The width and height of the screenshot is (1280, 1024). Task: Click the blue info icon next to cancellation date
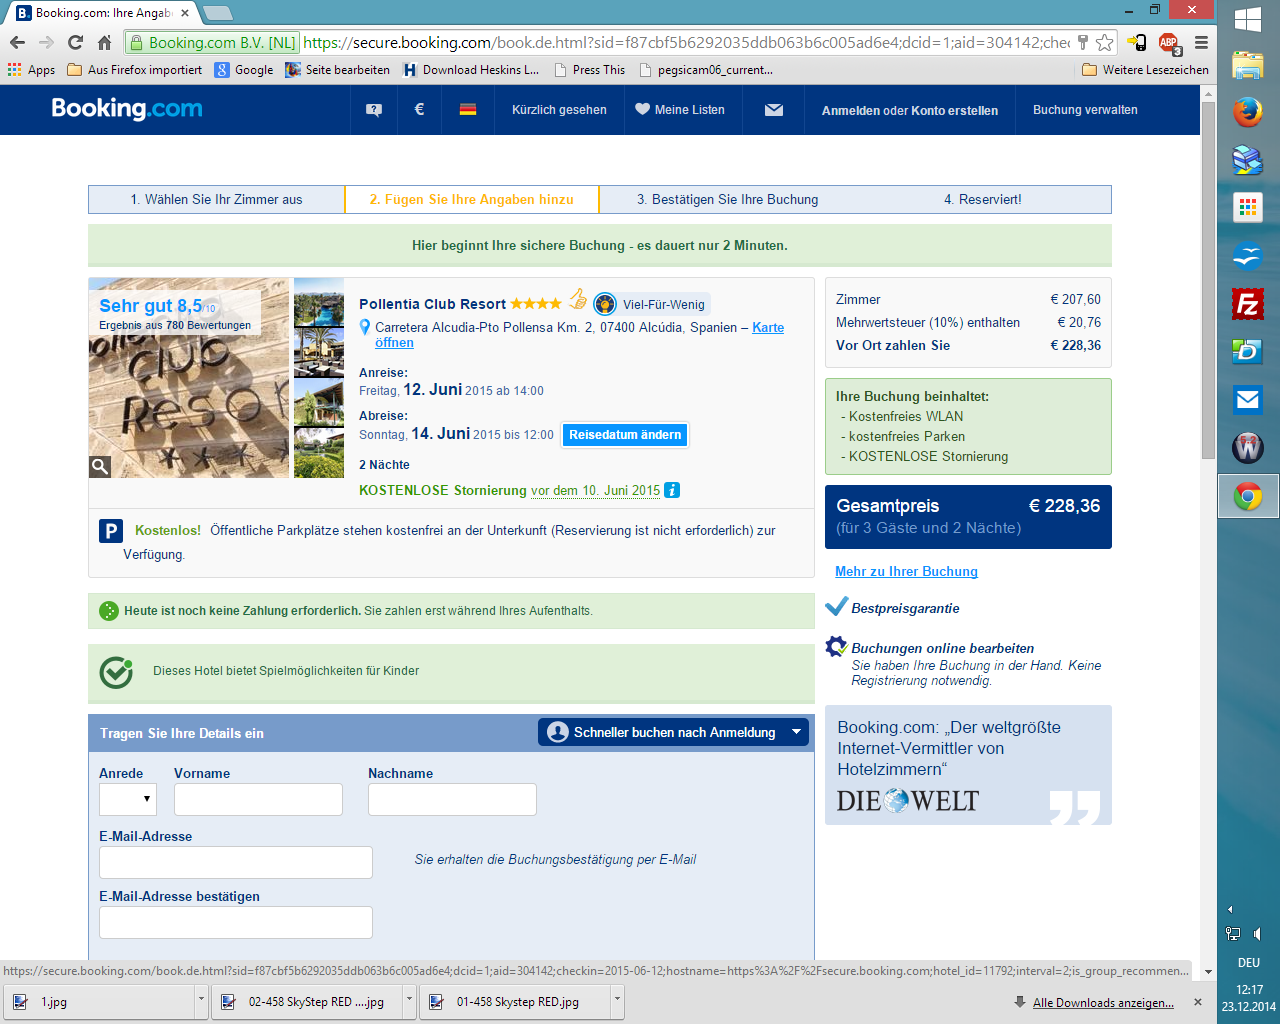672,490
